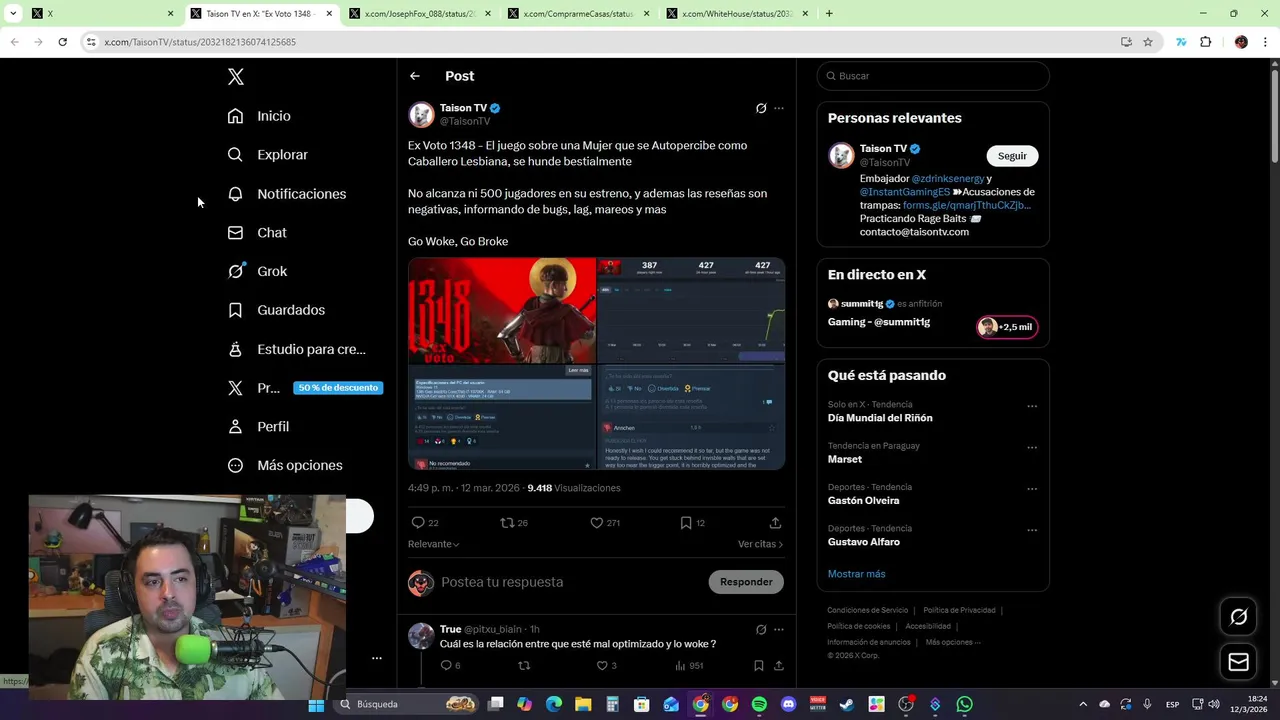This screenshot has width=1280, height=720.
Task: Open three-dot menu on Taison TV post
Action: point(779,108)
